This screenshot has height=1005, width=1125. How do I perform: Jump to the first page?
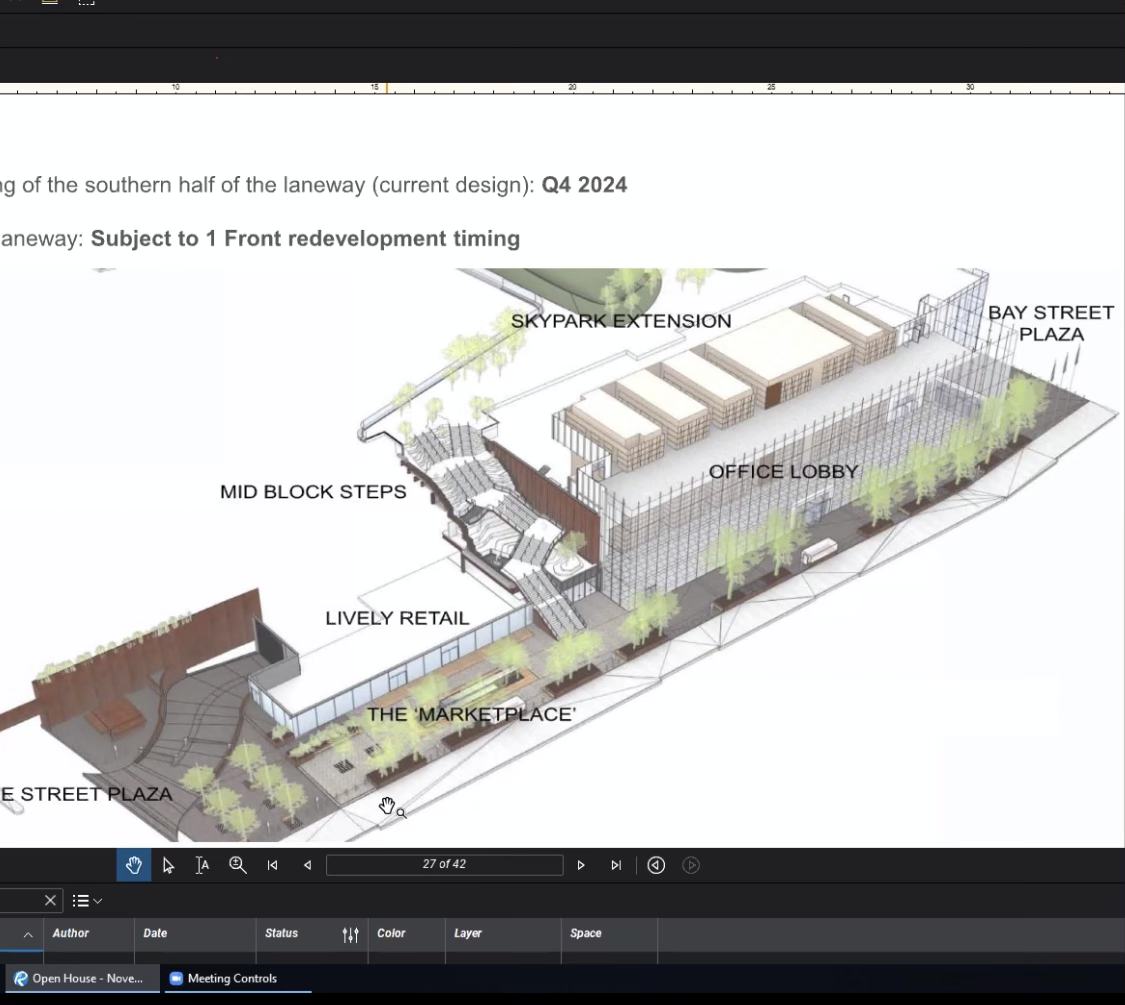point(272,866)
